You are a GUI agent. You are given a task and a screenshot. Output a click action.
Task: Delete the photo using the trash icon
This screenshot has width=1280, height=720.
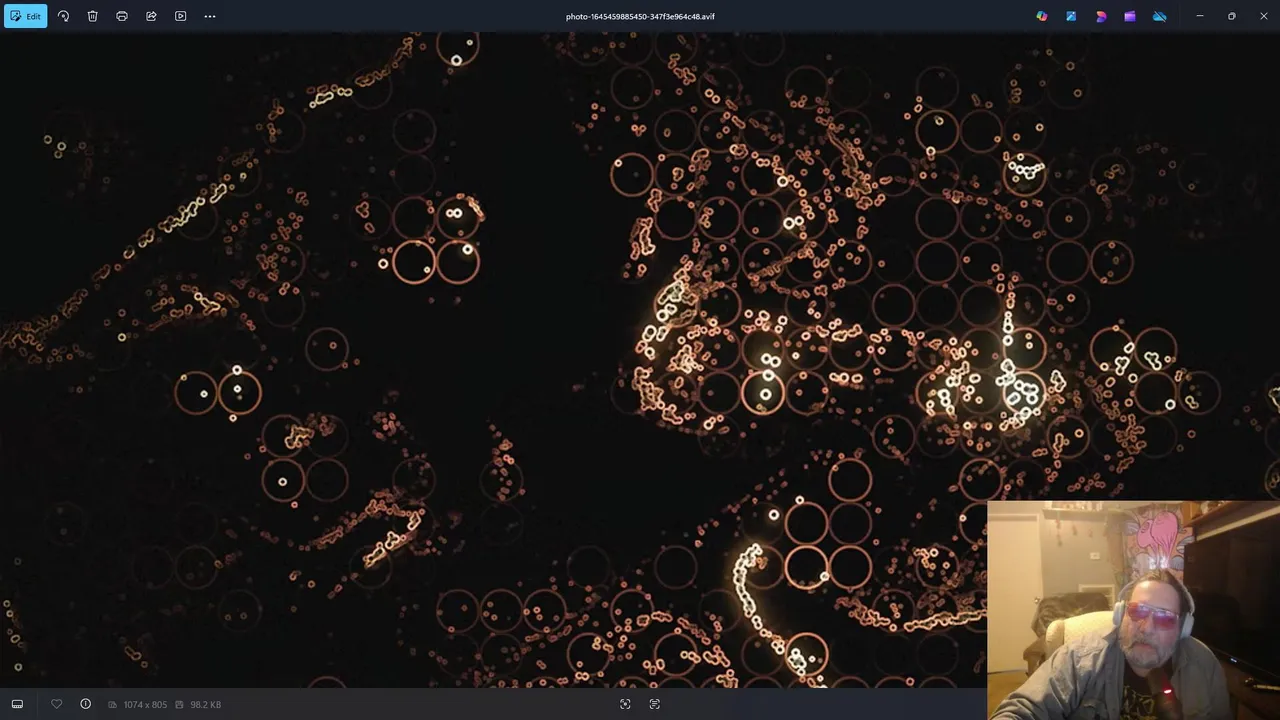[x=92, y=16]
